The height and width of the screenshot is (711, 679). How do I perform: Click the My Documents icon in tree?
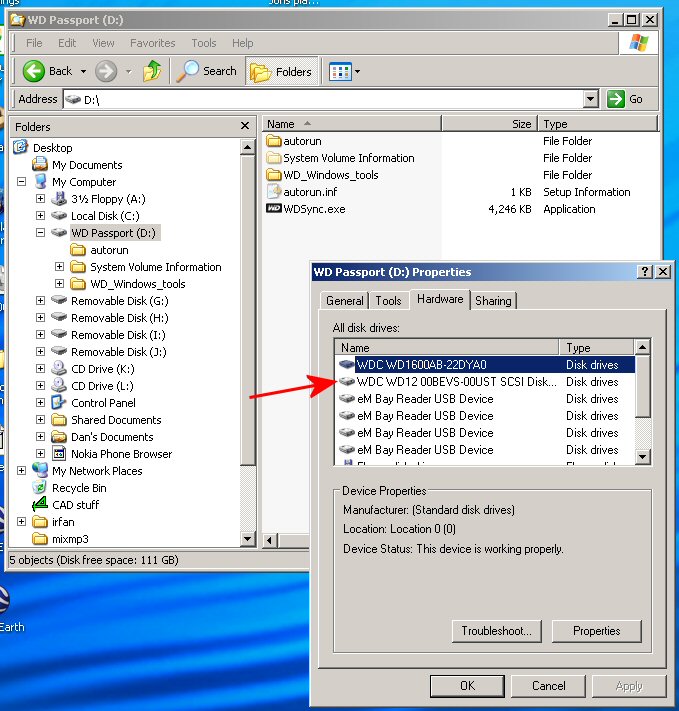pyautogui.click(x=40, y=164)
